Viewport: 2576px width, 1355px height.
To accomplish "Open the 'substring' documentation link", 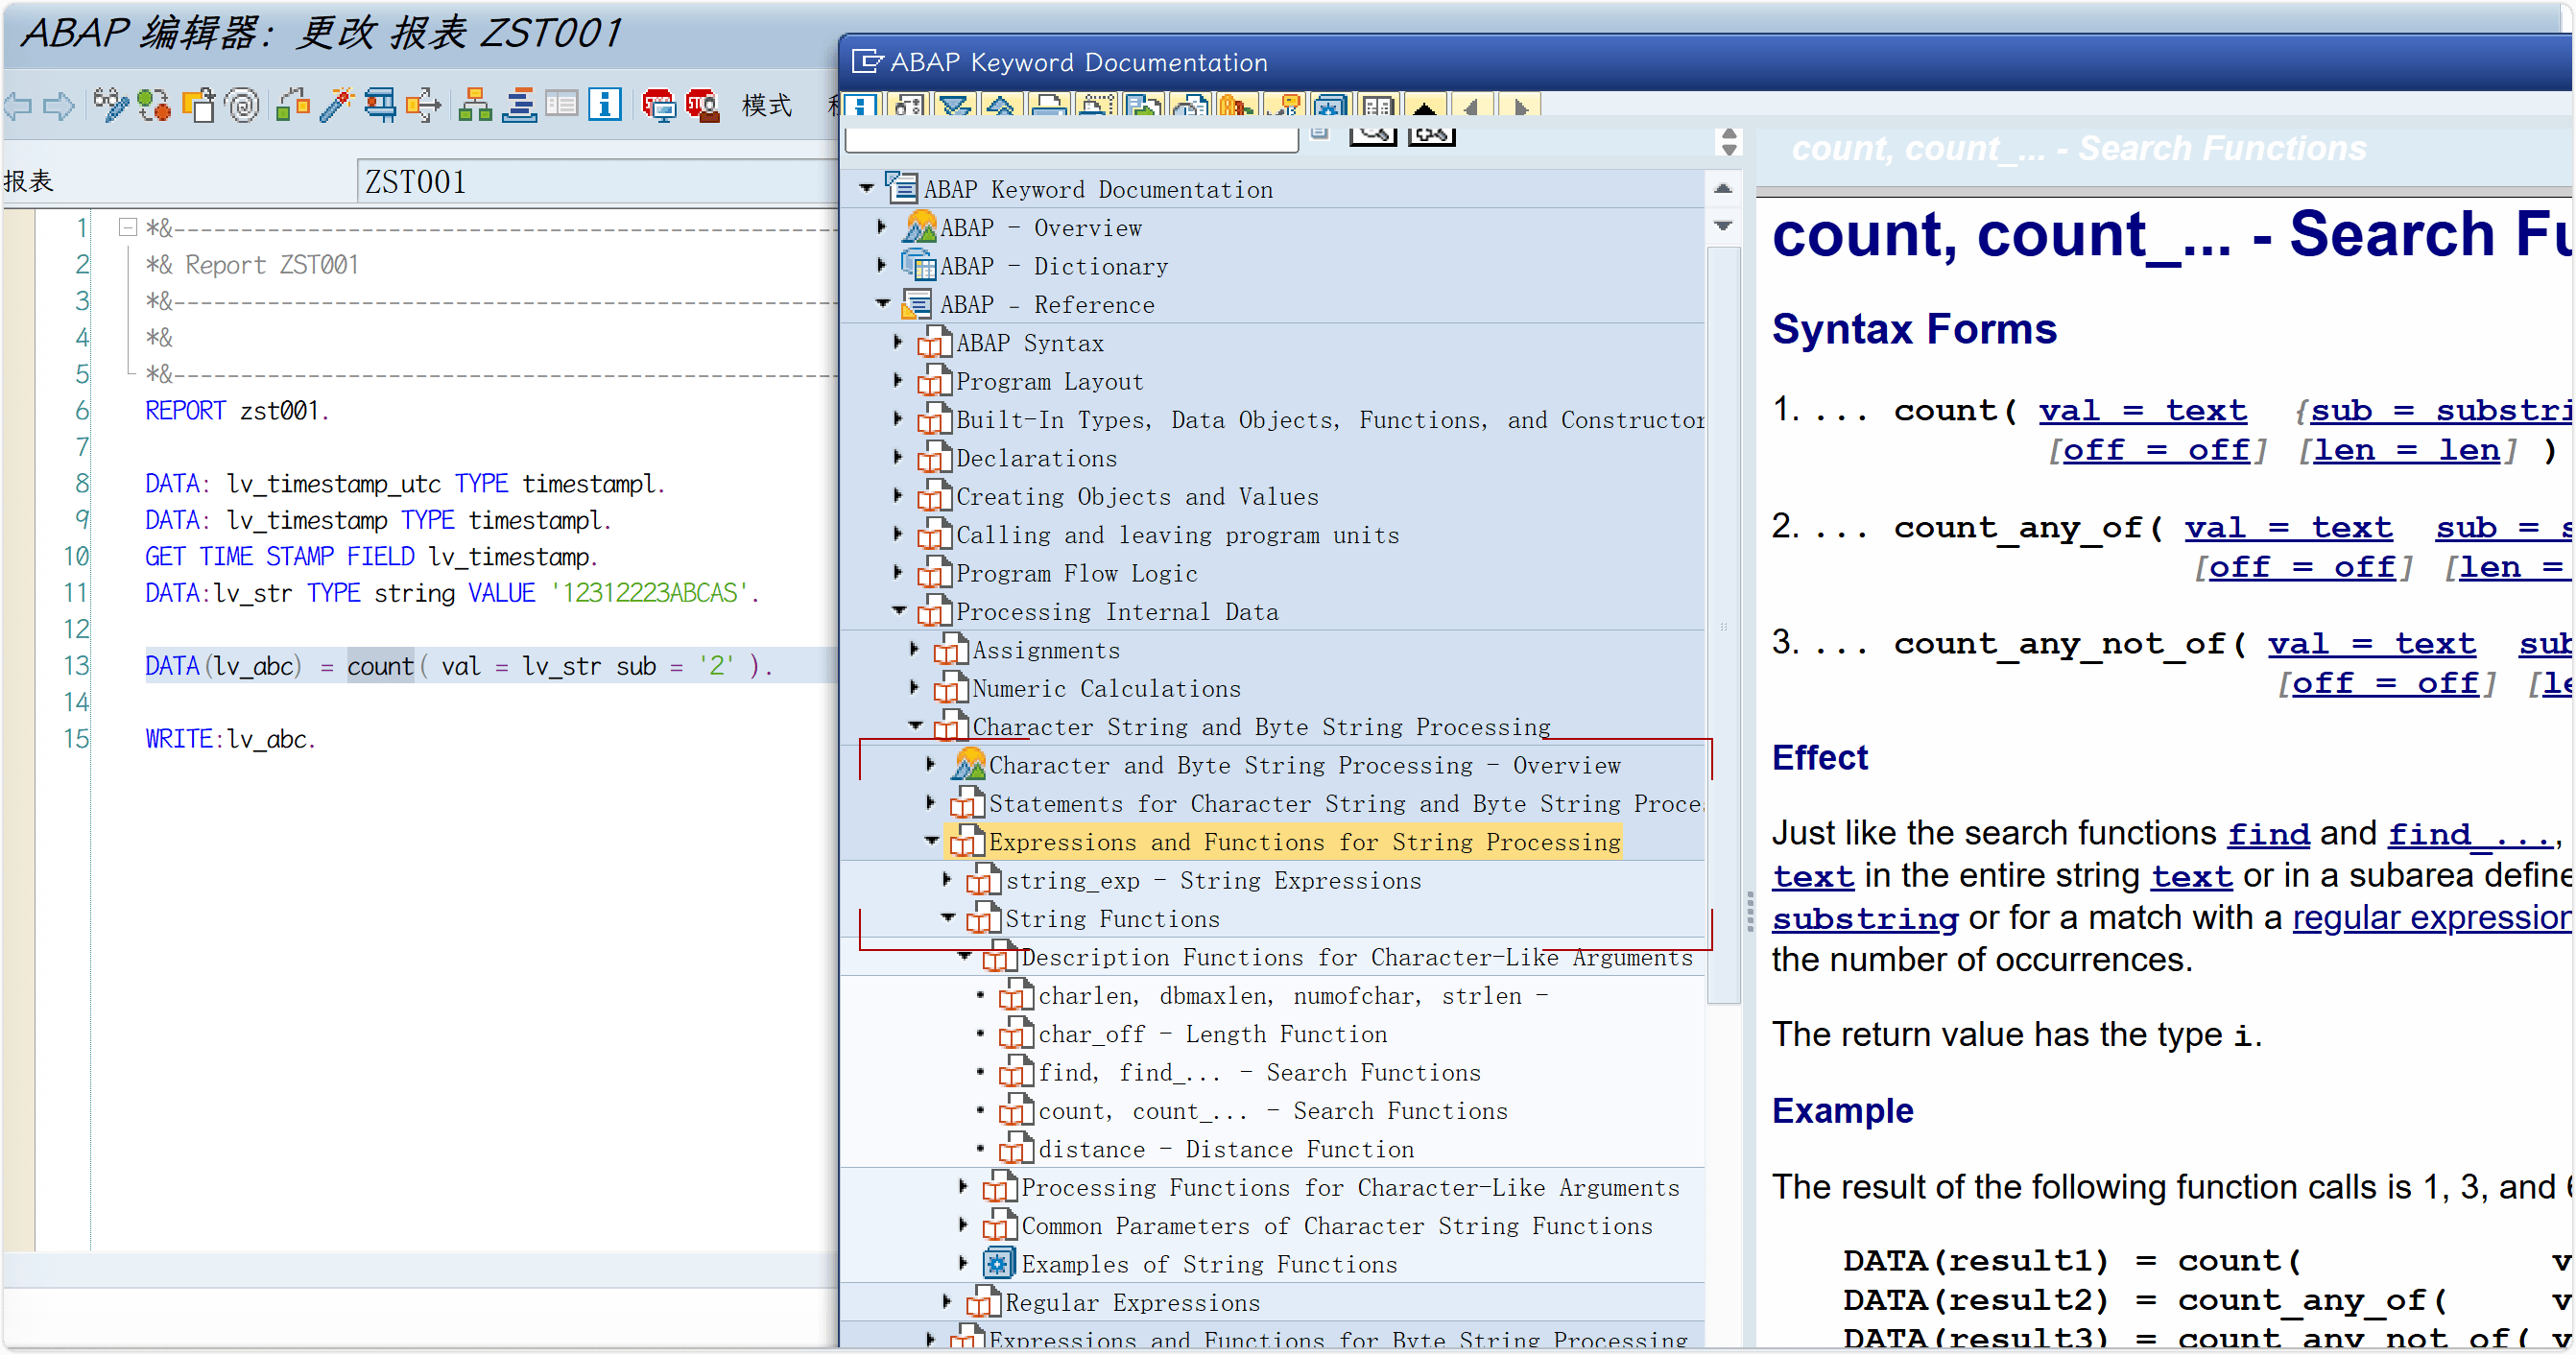I will pos(1864,917).
